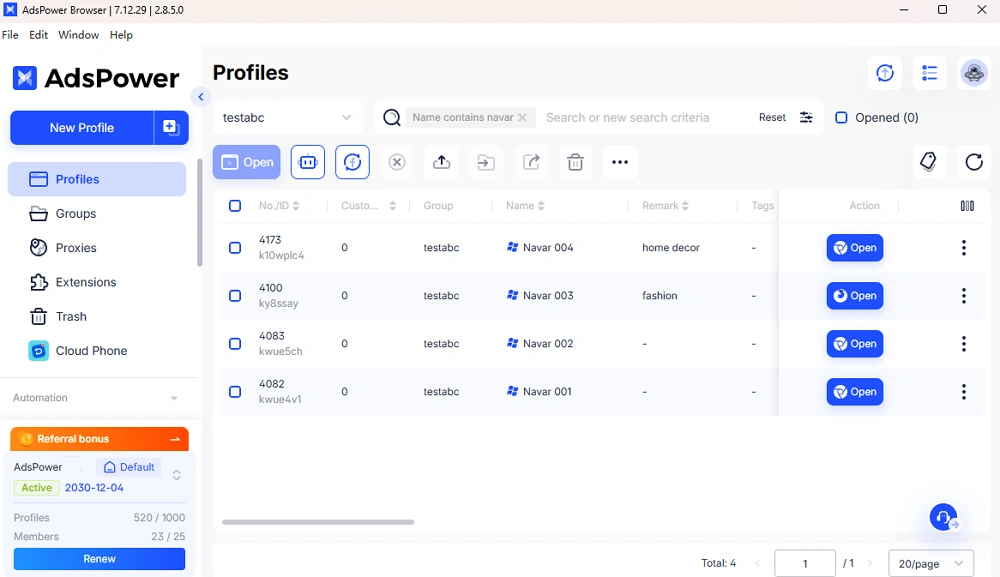Toggle the select-all checkbox in table header
The width and height of the screenshot is (1000, 577).
[x=235, y=205]
